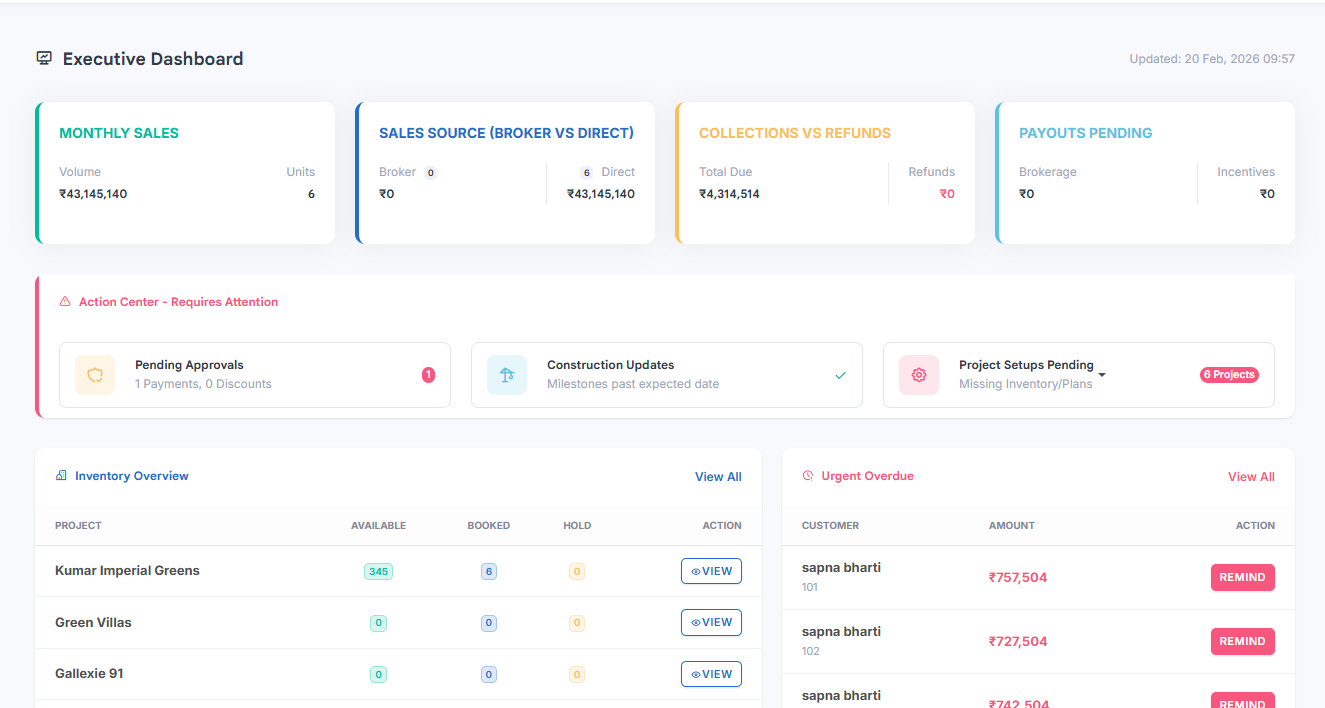Open View All for Inventory Overview
The image size is (1325, 708).
click(x=718, y=476)
